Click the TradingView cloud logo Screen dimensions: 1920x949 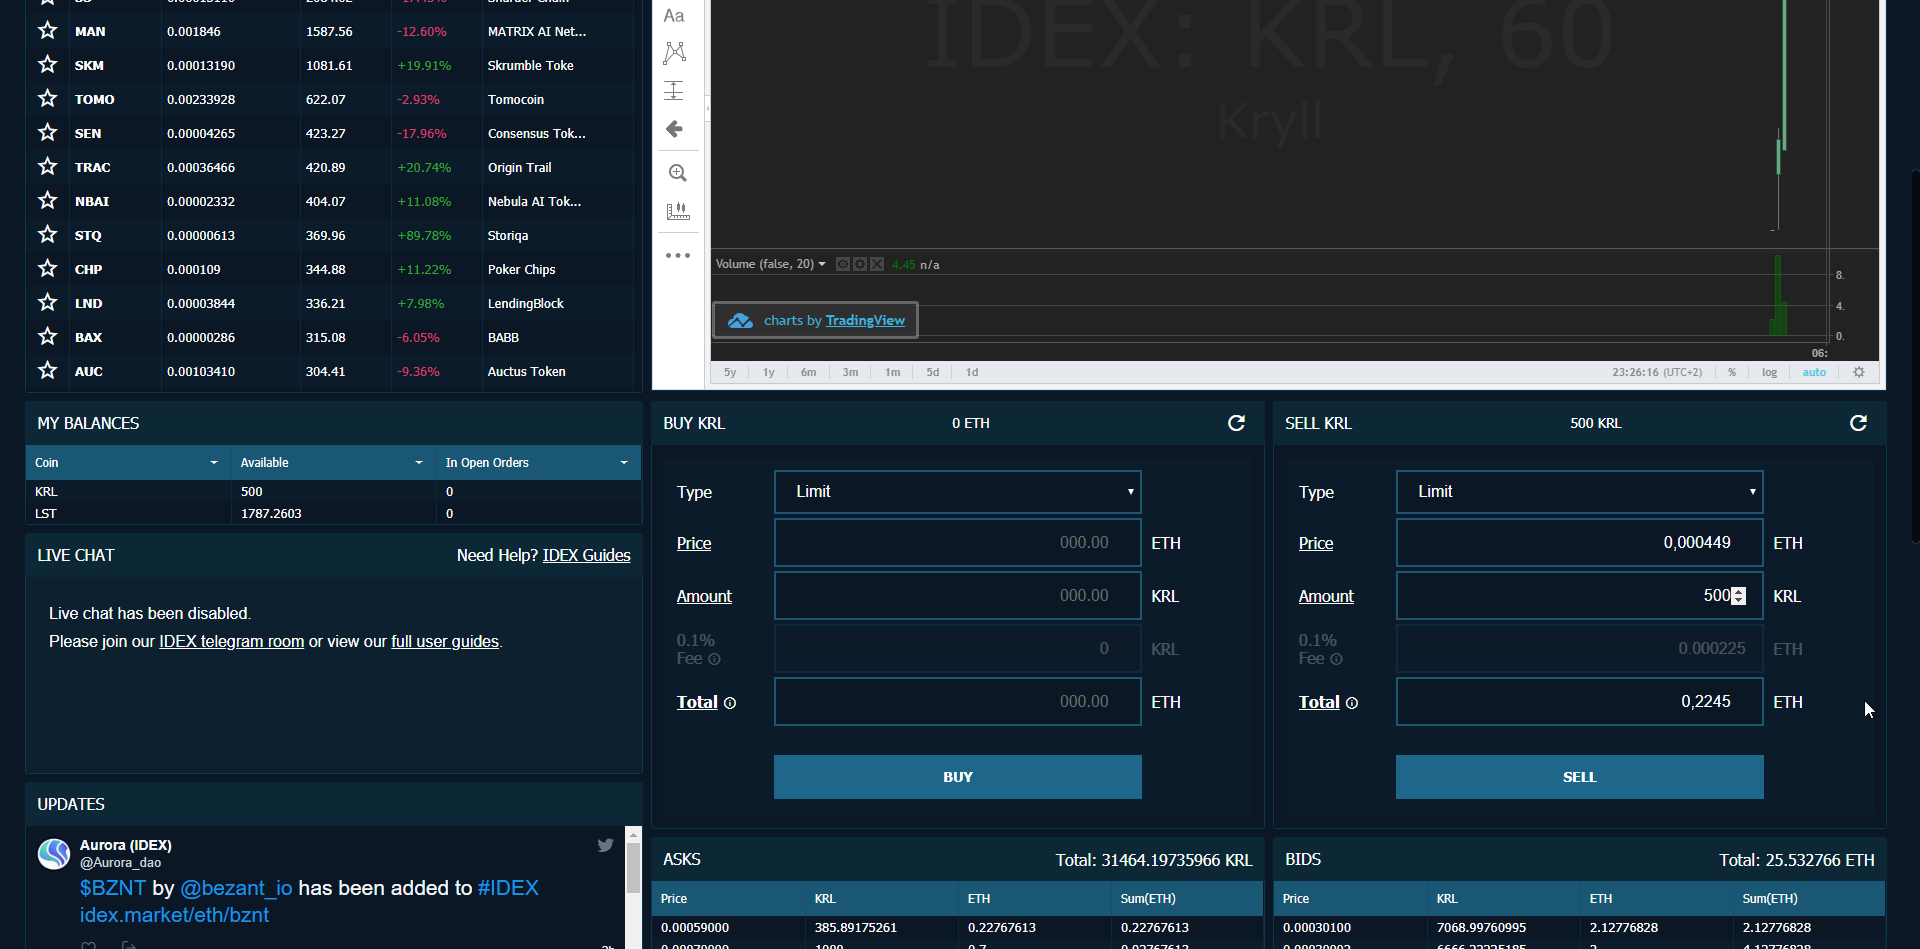[x=740, y=321]
